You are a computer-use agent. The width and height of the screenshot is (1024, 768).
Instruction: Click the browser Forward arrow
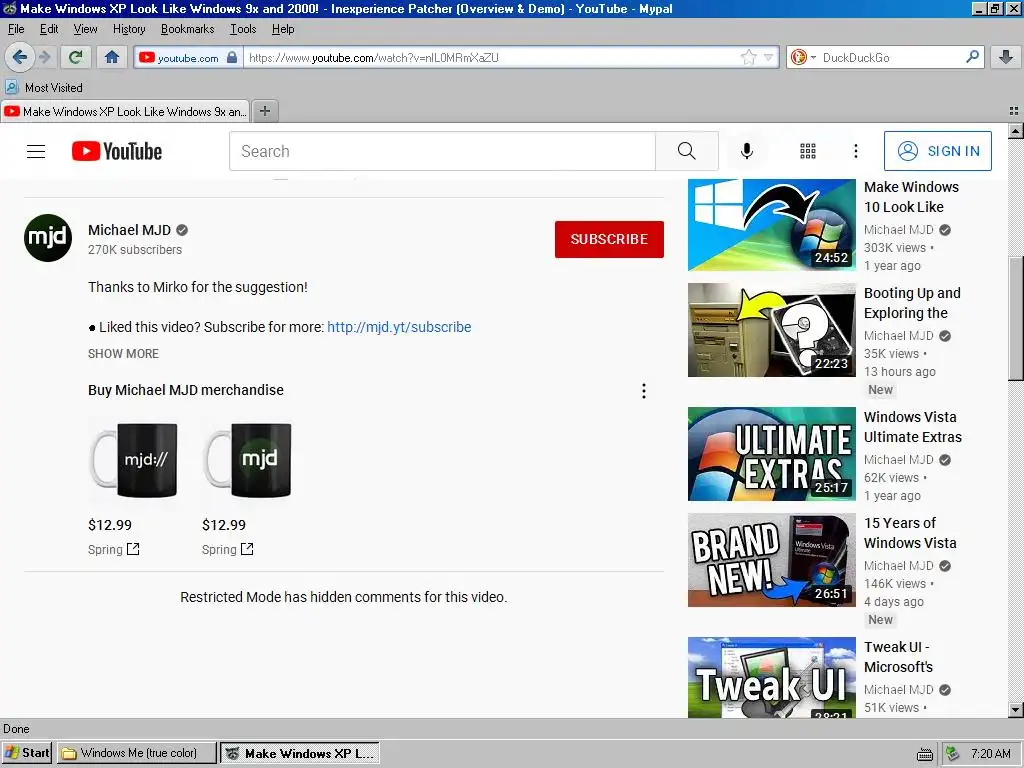click(x=44, y=57)
